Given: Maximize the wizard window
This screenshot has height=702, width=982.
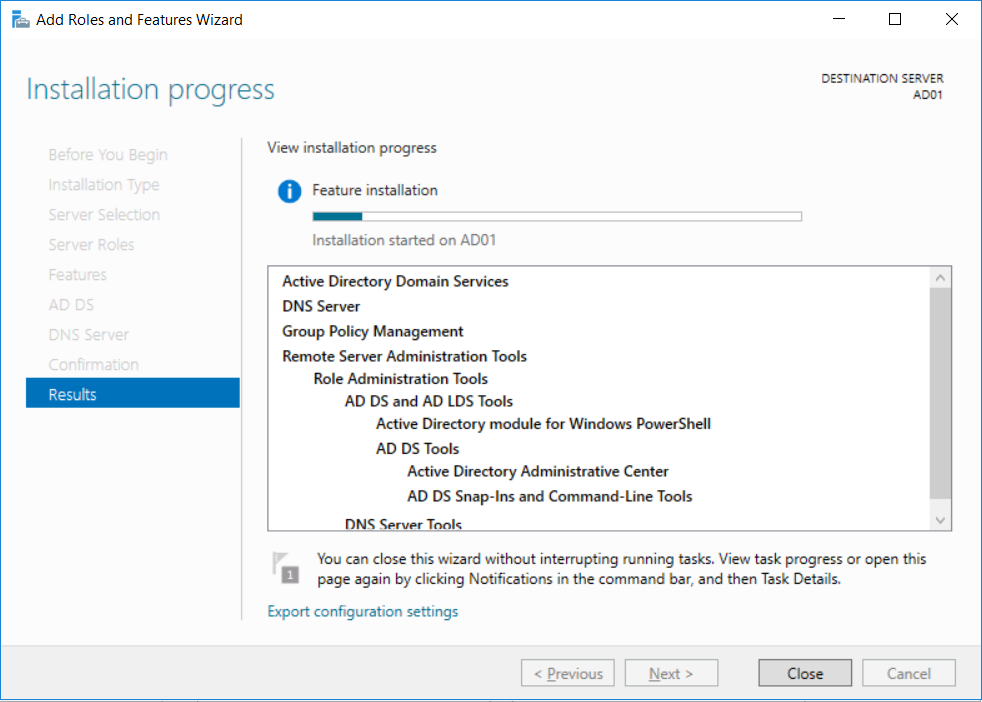Looking at the screenshot, I should (895, 19).
